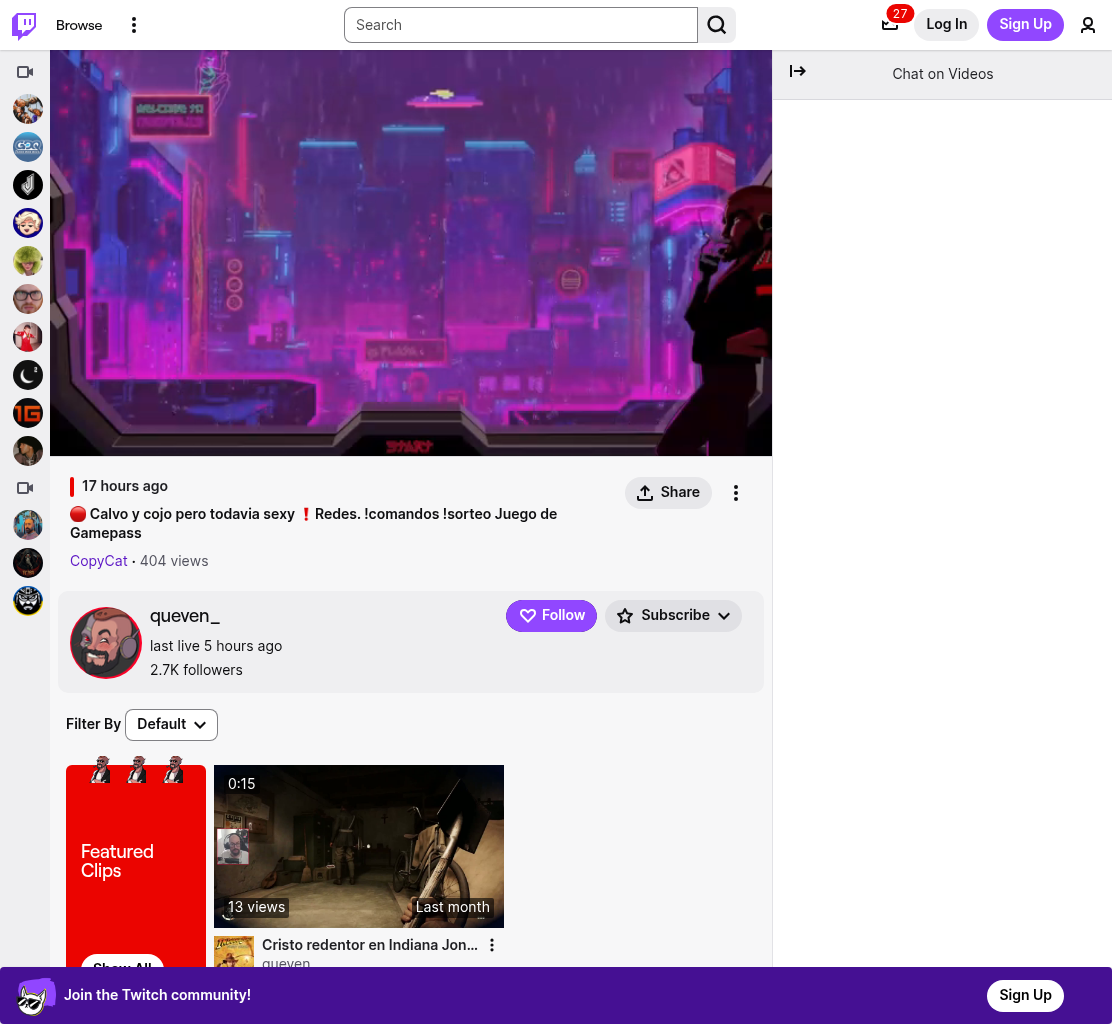Image resolution: width=1112 pixels, height=1024 pixels.
Task: Open sidebar channel with blonde cartoon avatar
Action: click(x=28, y=223)
